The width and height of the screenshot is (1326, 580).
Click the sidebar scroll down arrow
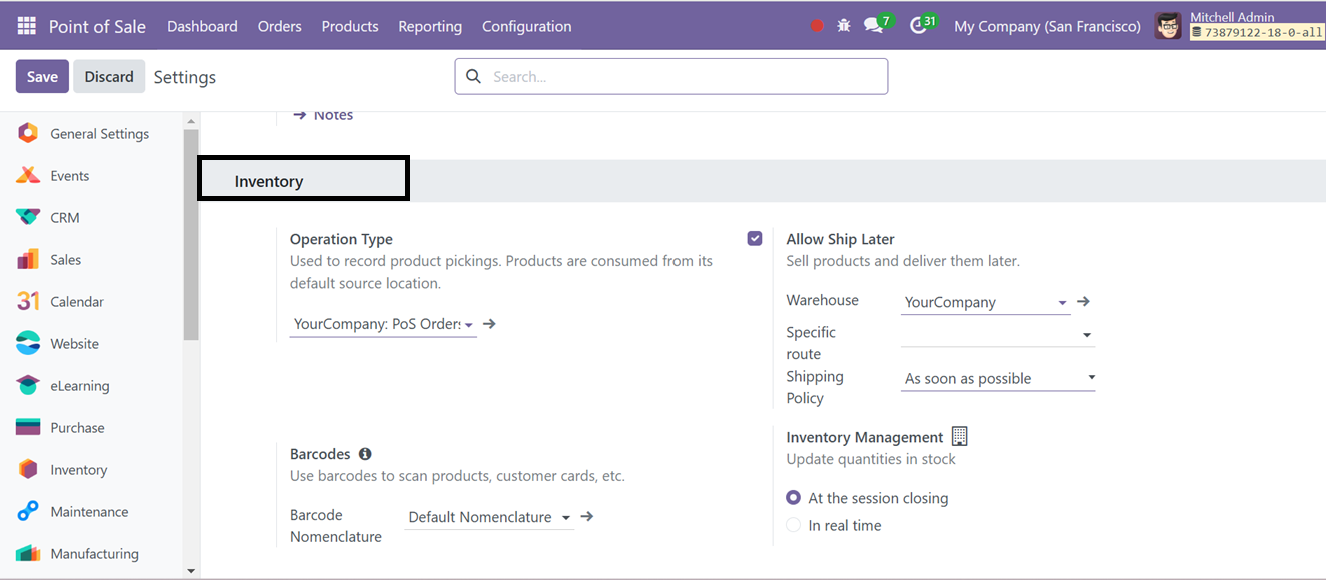(191, 570)
